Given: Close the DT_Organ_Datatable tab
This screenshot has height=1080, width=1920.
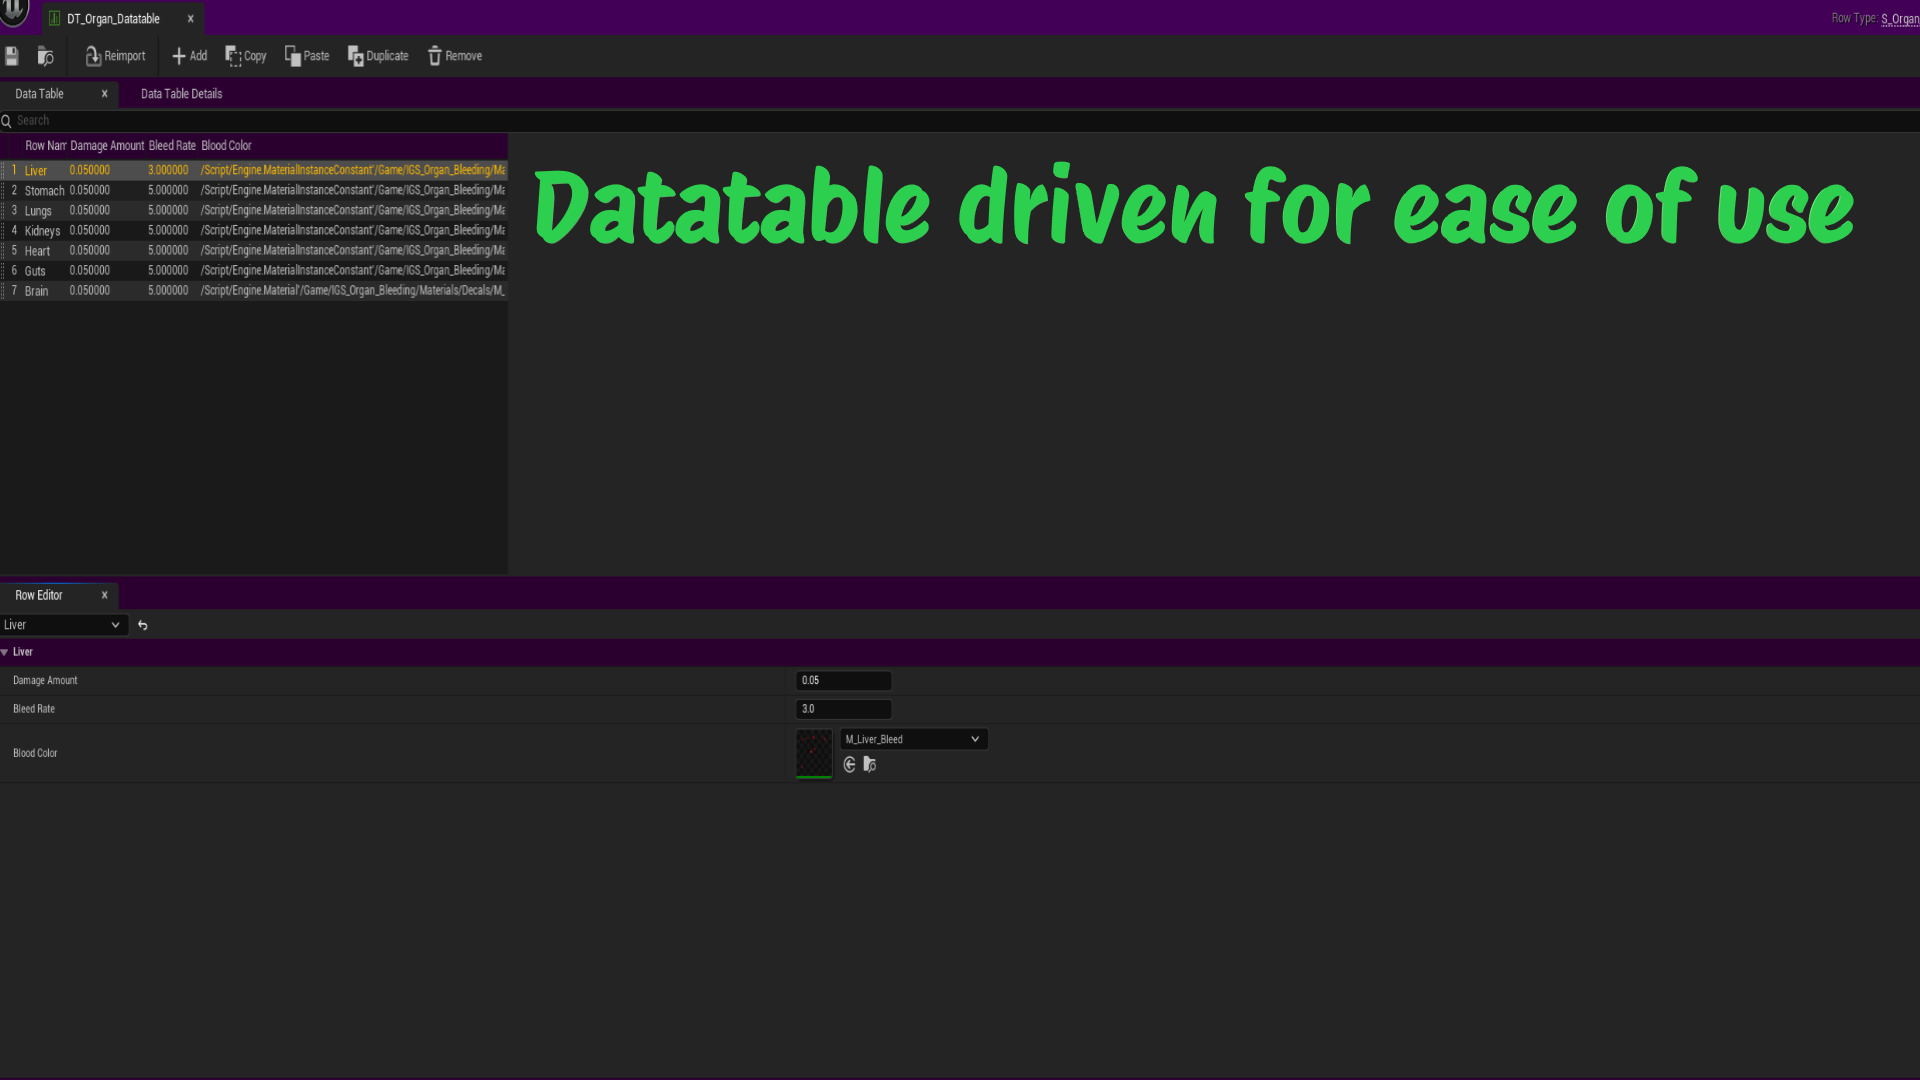Looking at the screenshot, I should pos(190,19).
